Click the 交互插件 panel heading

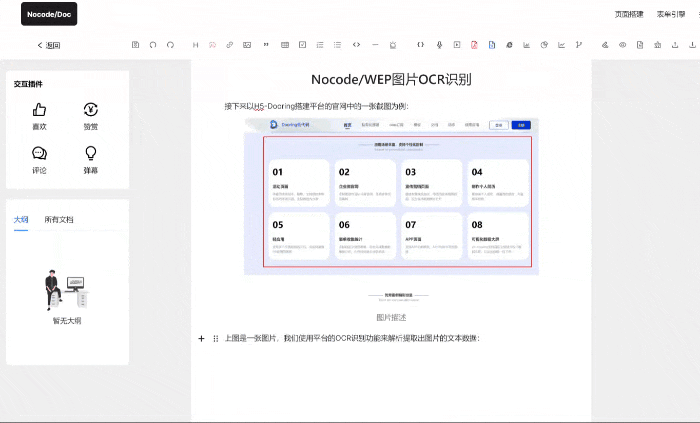pos(28,84)
